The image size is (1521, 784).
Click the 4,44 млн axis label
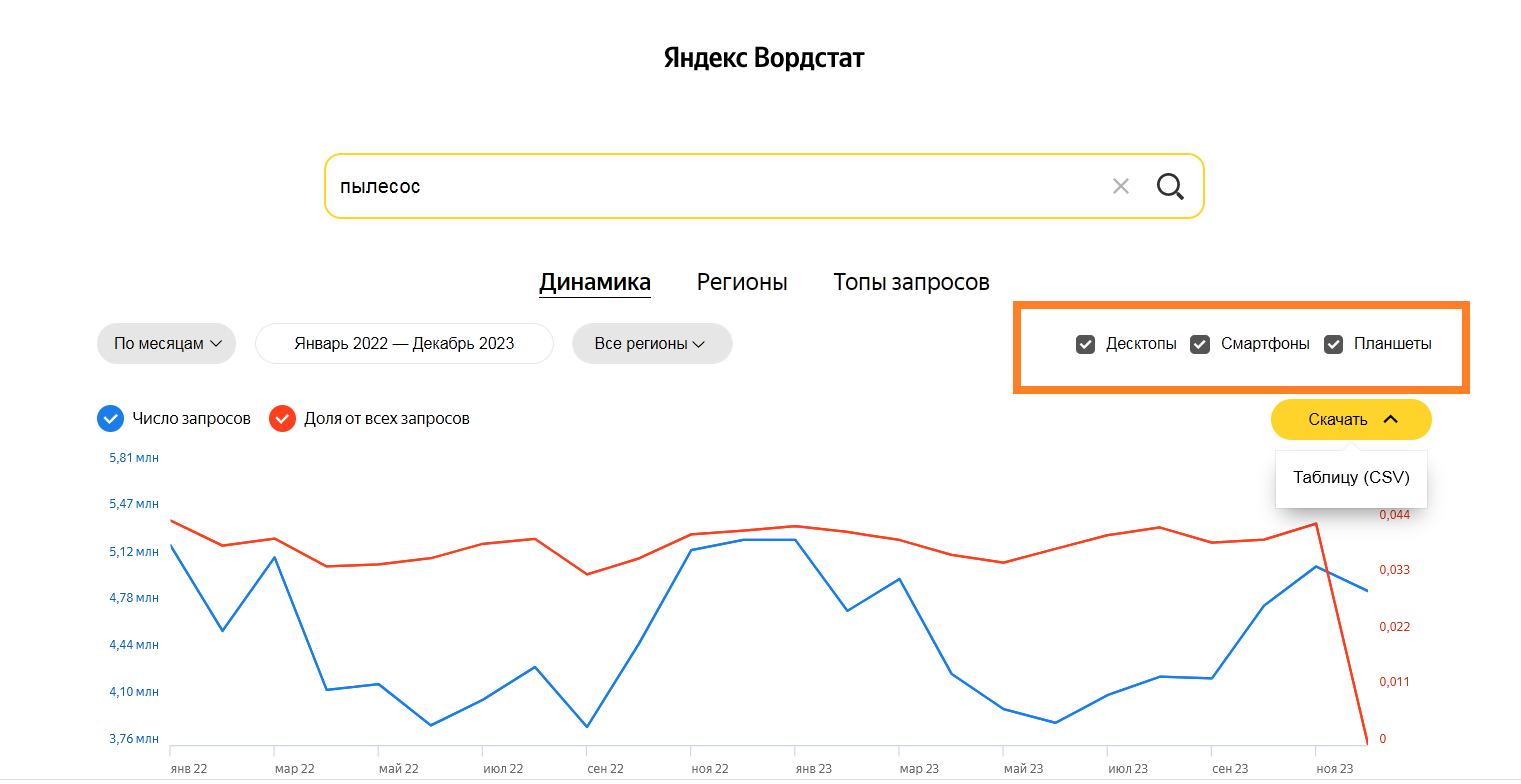point(134,645)
